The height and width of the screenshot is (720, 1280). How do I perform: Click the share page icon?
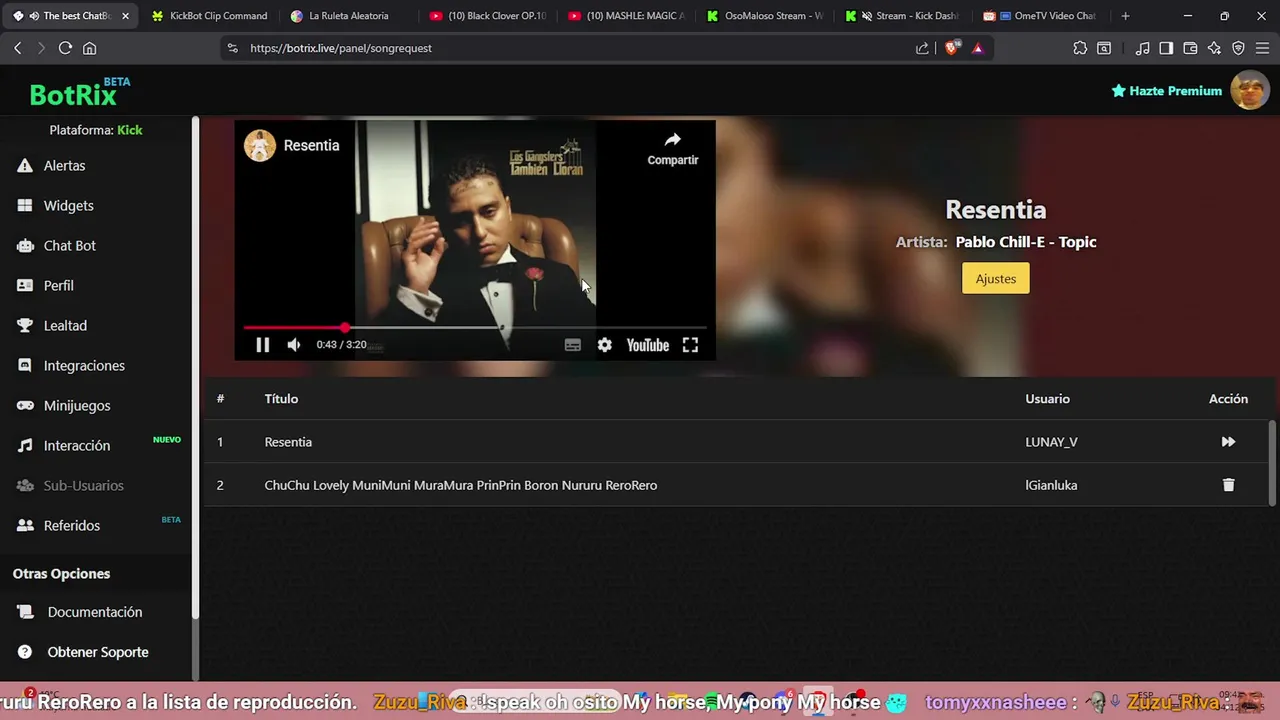point(922,48)
